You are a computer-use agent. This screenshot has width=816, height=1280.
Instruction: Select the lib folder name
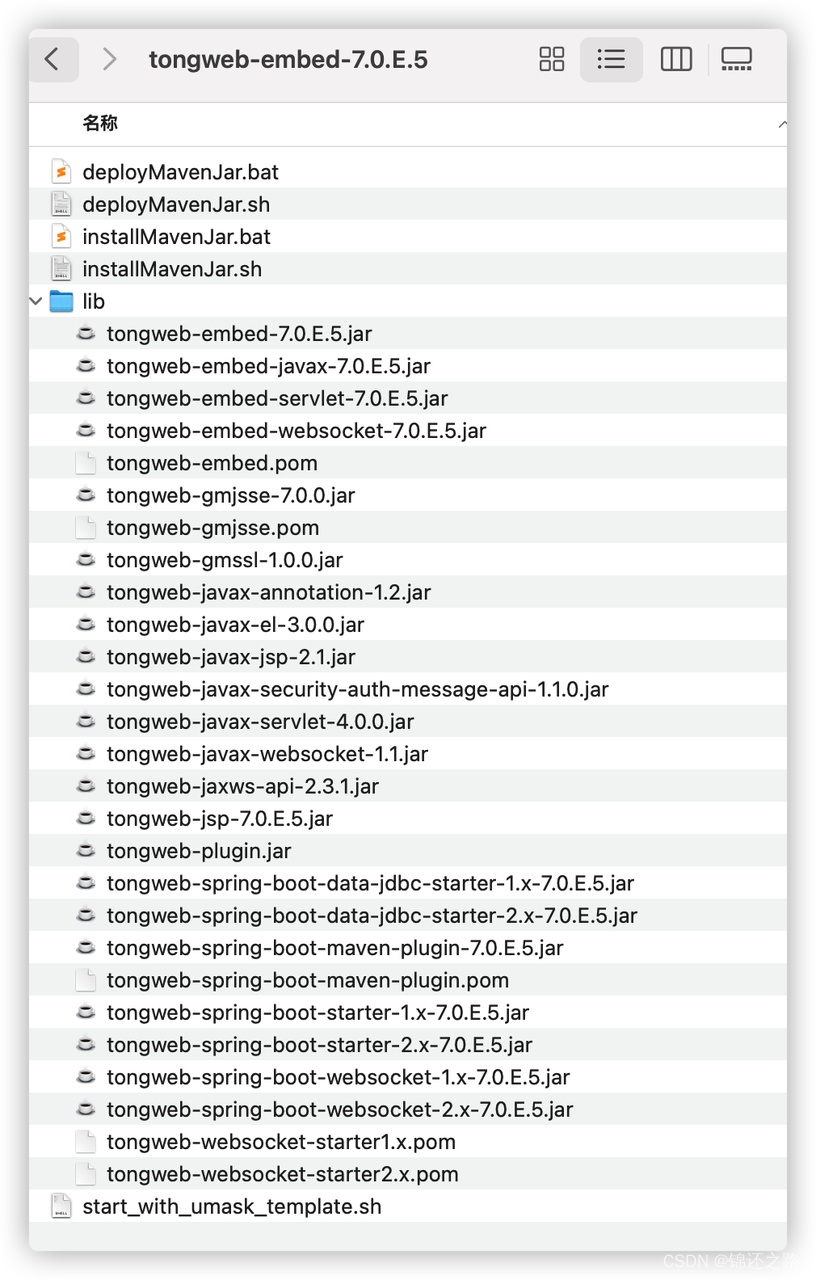point(94,301)
